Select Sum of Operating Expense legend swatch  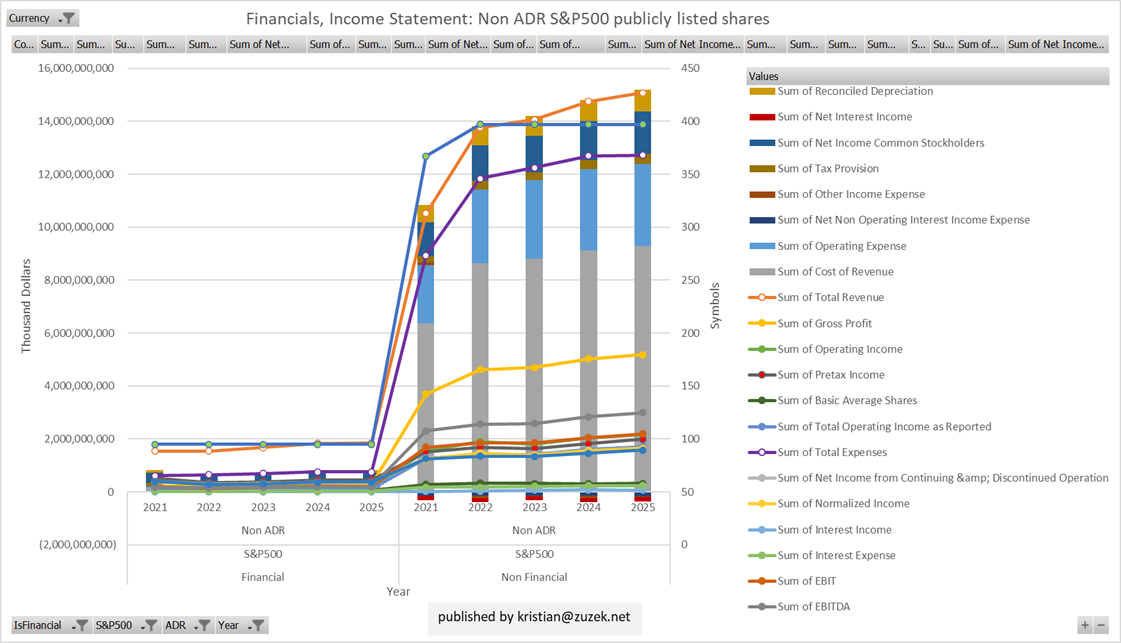click(x=762, y=246)
